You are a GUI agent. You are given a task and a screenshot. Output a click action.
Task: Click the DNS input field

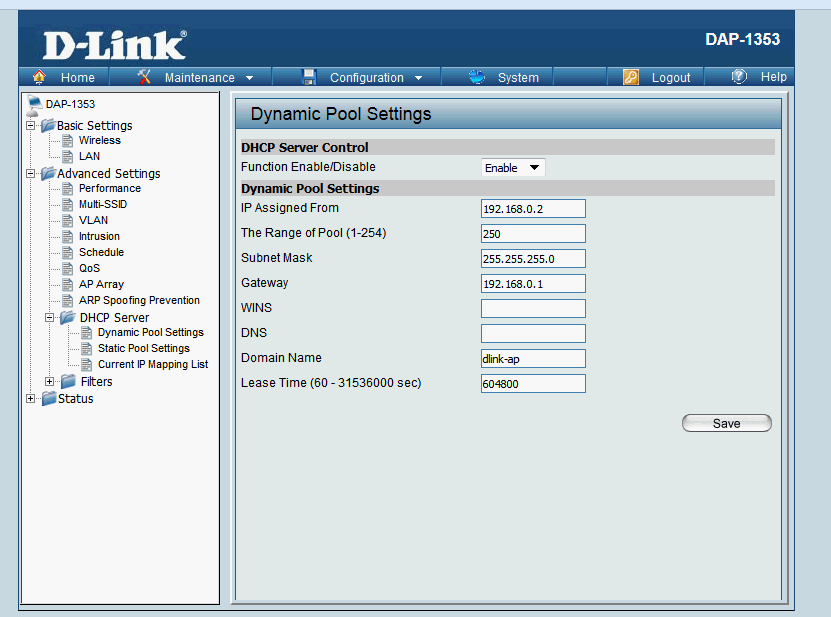tap(533, 333)
